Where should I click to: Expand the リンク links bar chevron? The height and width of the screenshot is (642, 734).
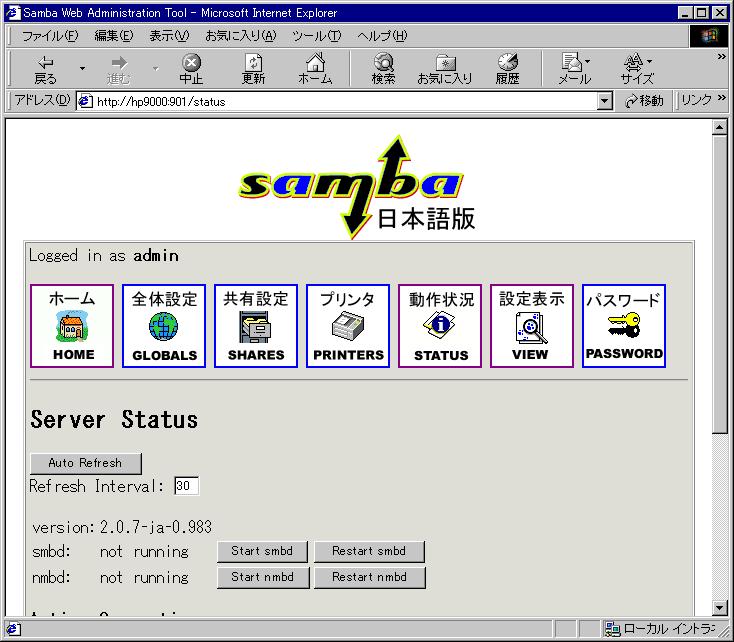point(721,97)
